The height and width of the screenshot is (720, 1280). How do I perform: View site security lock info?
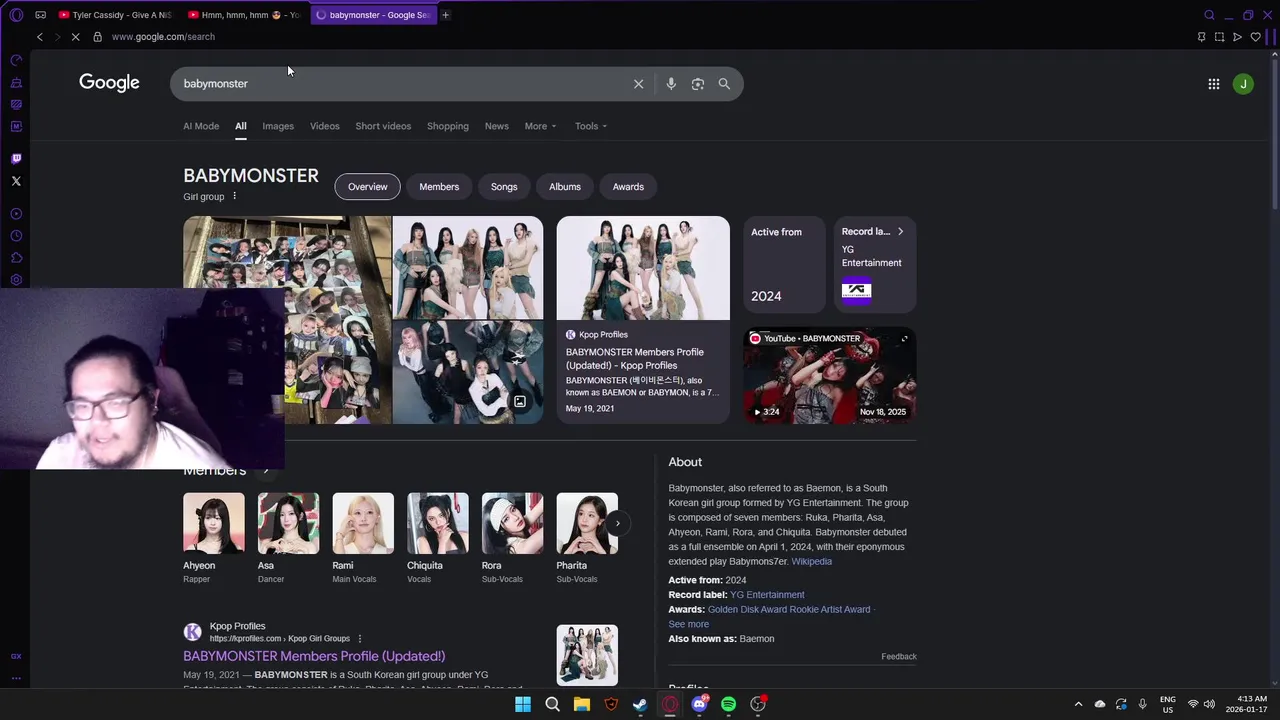(97, 37)
